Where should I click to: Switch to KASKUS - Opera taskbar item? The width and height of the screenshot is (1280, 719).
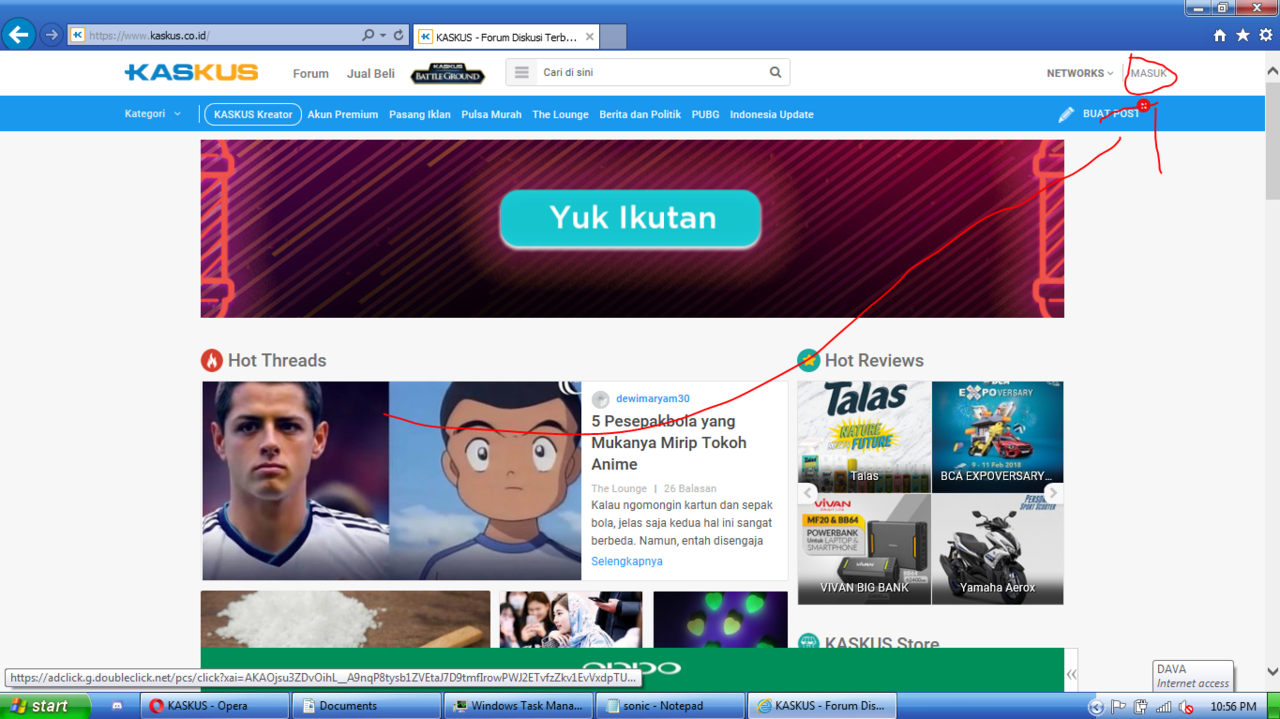coord(214,706)
